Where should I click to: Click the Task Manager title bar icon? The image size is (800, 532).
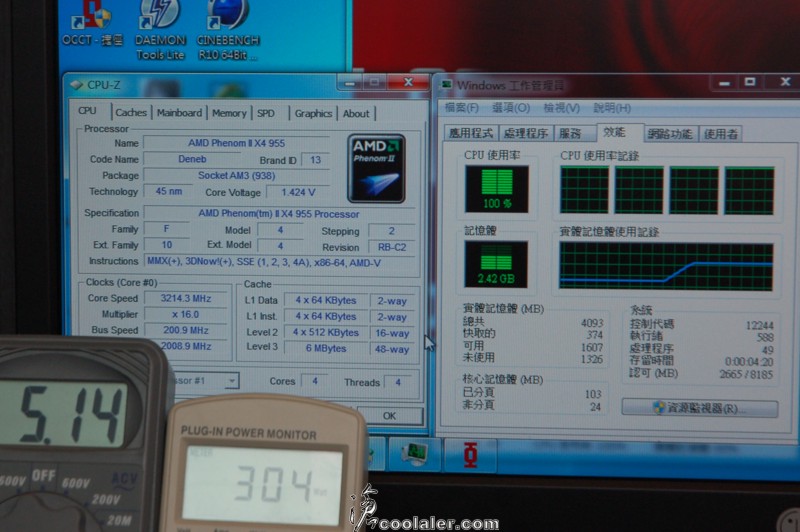pos(446,85)
